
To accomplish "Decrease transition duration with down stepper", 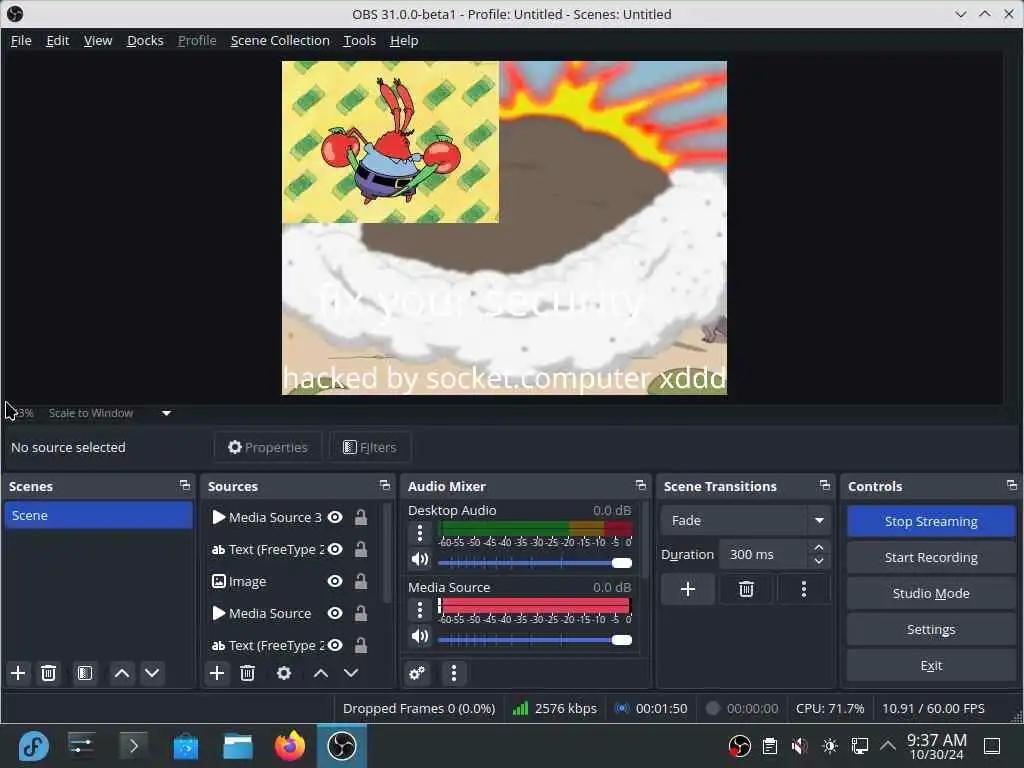I will 818,561.
